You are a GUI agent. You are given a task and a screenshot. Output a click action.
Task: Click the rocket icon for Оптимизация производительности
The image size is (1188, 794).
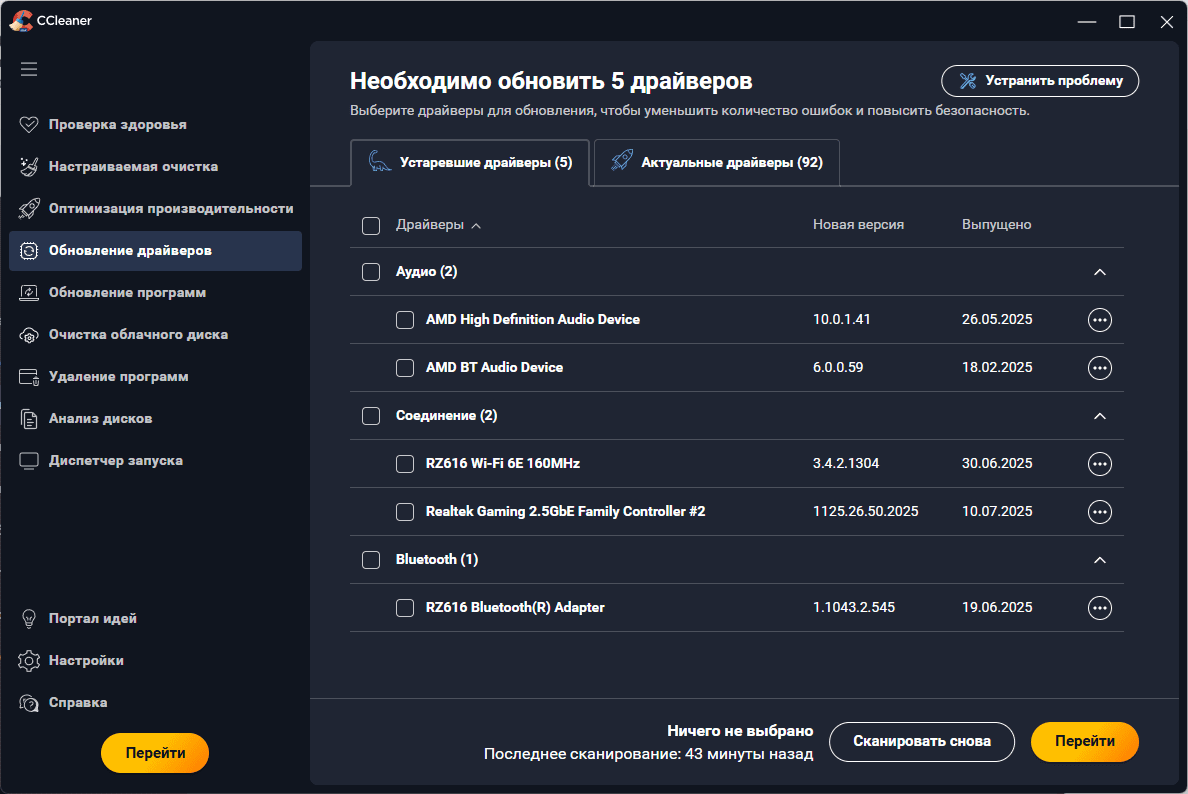pos(29,208)
